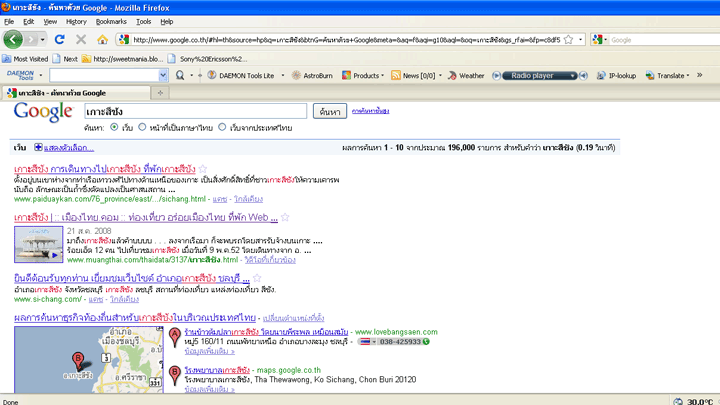Launch DAEMON Tools Lite from toolbar
Image resolution: width=720 pixels, height=405 pixels.
point(241,76)
